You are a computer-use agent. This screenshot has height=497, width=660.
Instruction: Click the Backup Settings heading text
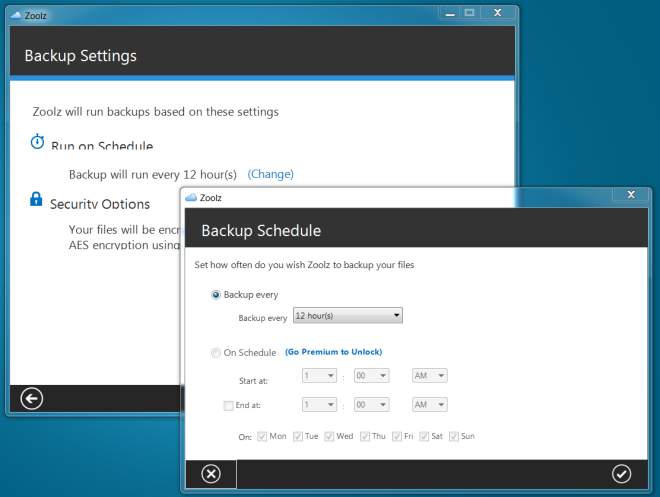click(80, 56)
